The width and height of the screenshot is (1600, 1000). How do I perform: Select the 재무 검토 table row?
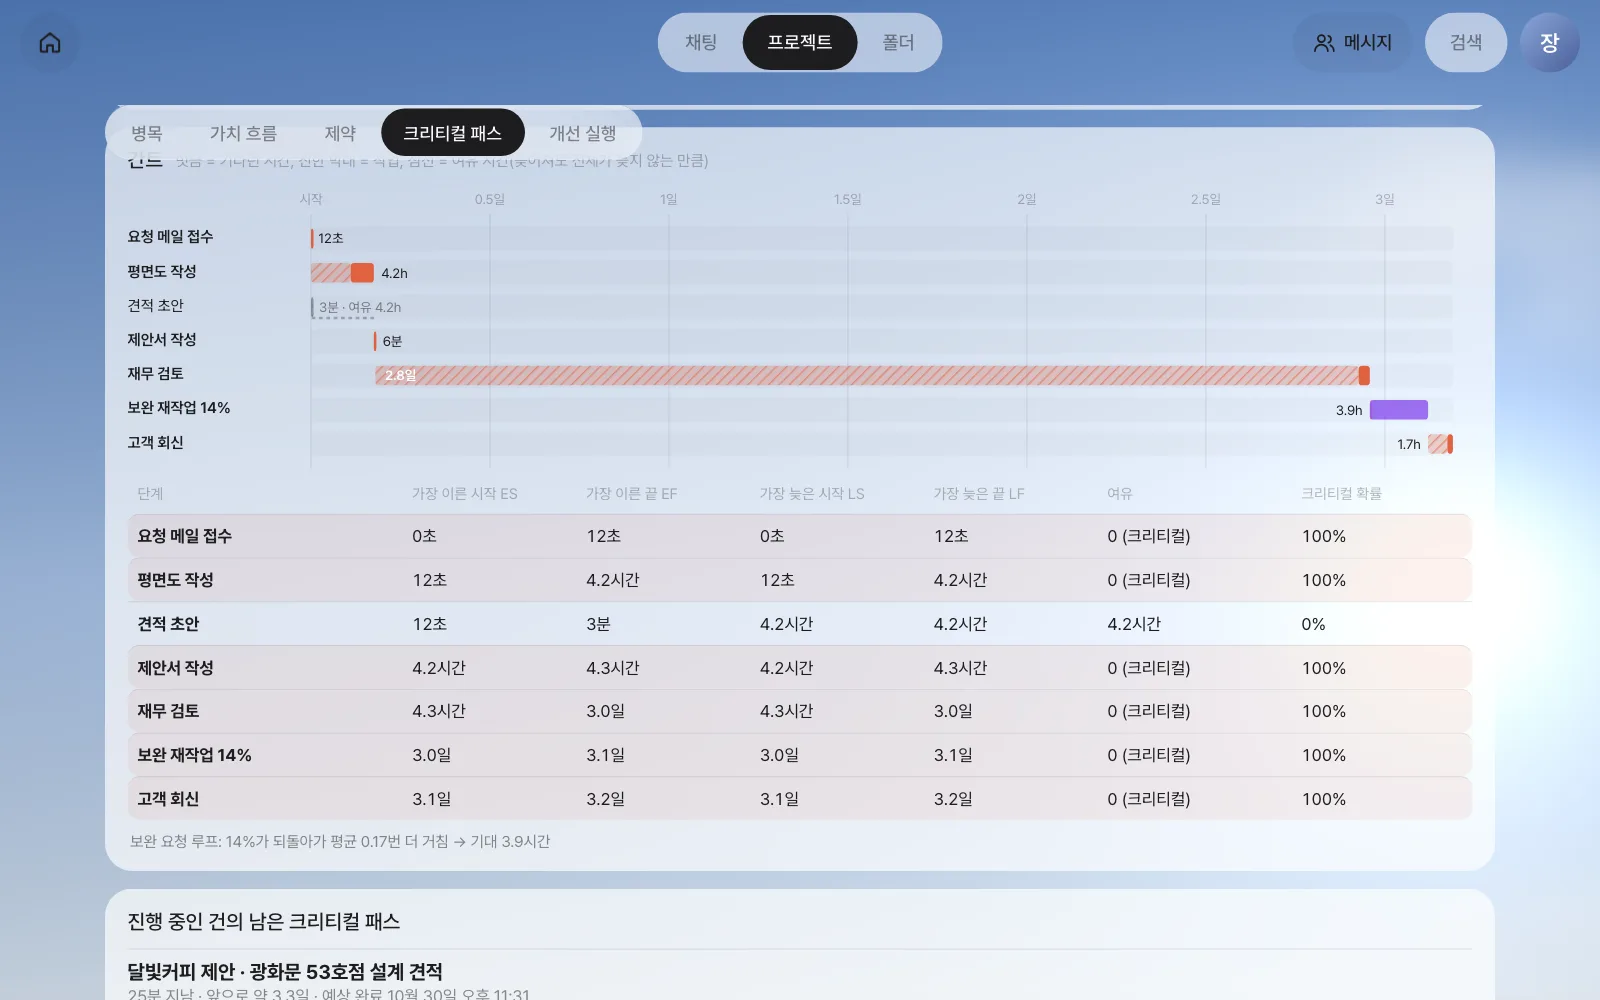(799, 711)
